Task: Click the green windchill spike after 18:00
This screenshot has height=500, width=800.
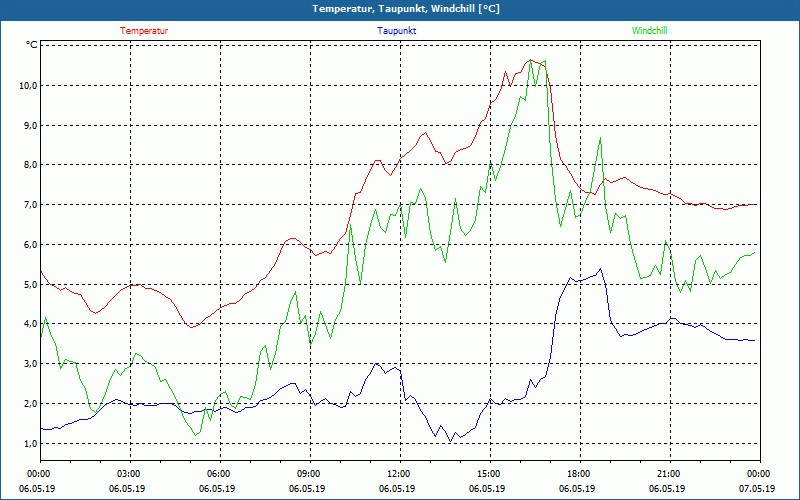Action: (x=600, y=138)
